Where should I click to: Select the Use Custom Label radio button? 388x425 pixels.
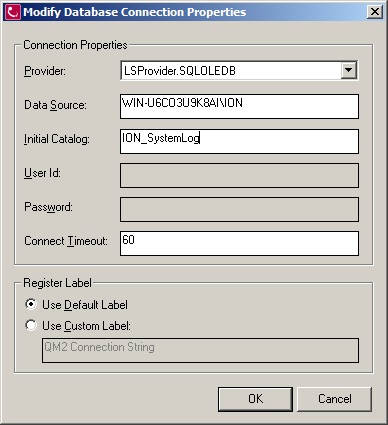31,325
